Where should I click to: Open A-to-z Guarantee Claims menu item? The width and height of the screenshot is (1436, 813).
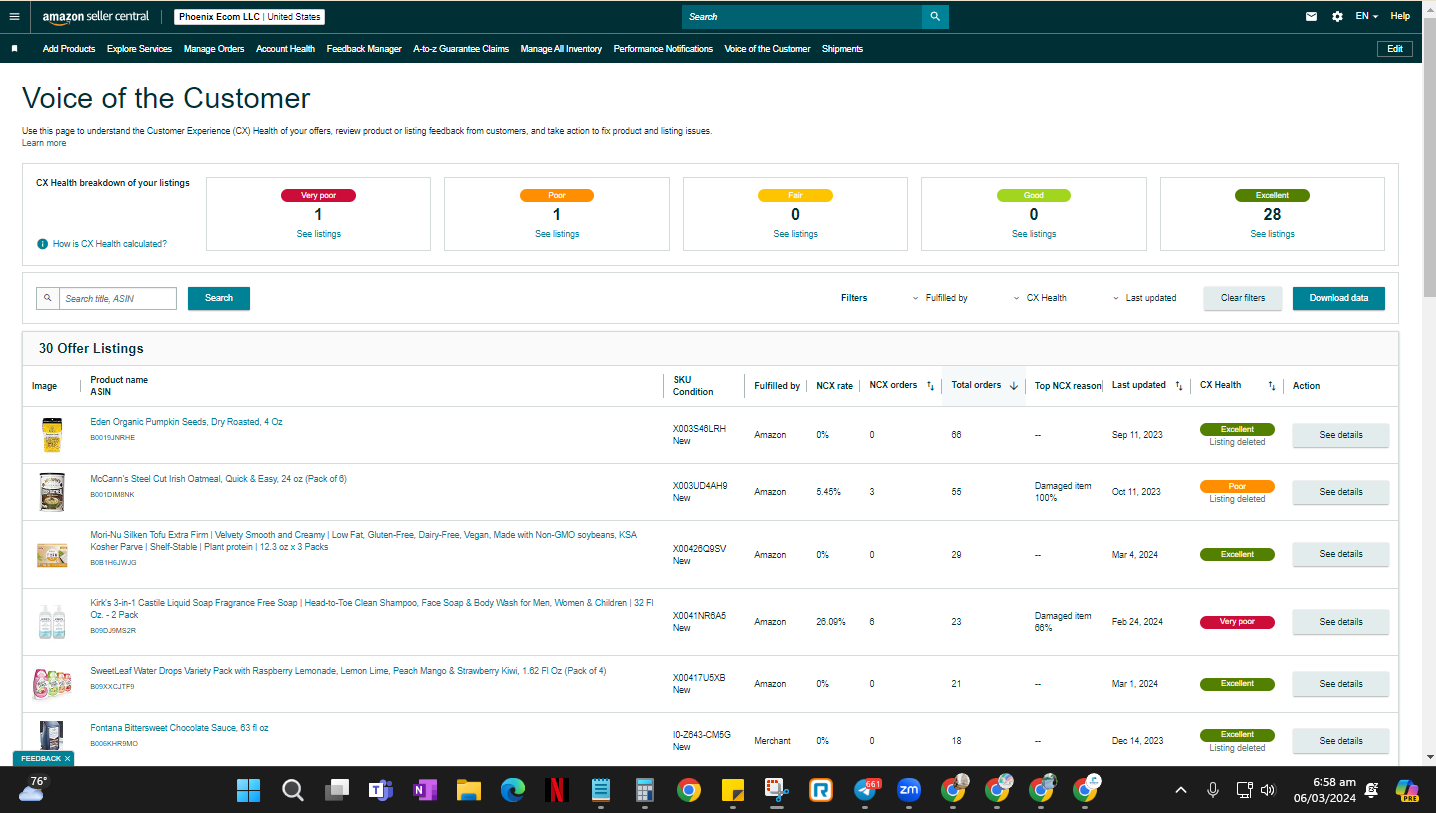pyautogui.click(x=461, y=49)
